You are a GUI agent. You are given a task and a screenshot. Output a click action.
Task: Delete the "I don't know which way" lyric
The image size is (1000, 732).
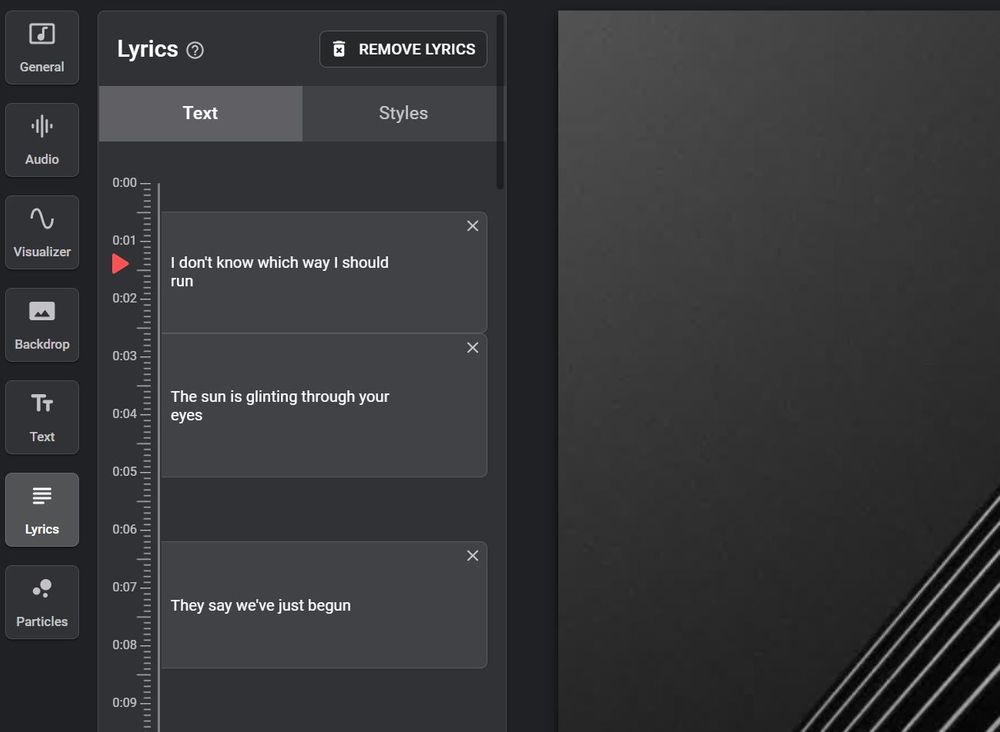pos(473,226)
